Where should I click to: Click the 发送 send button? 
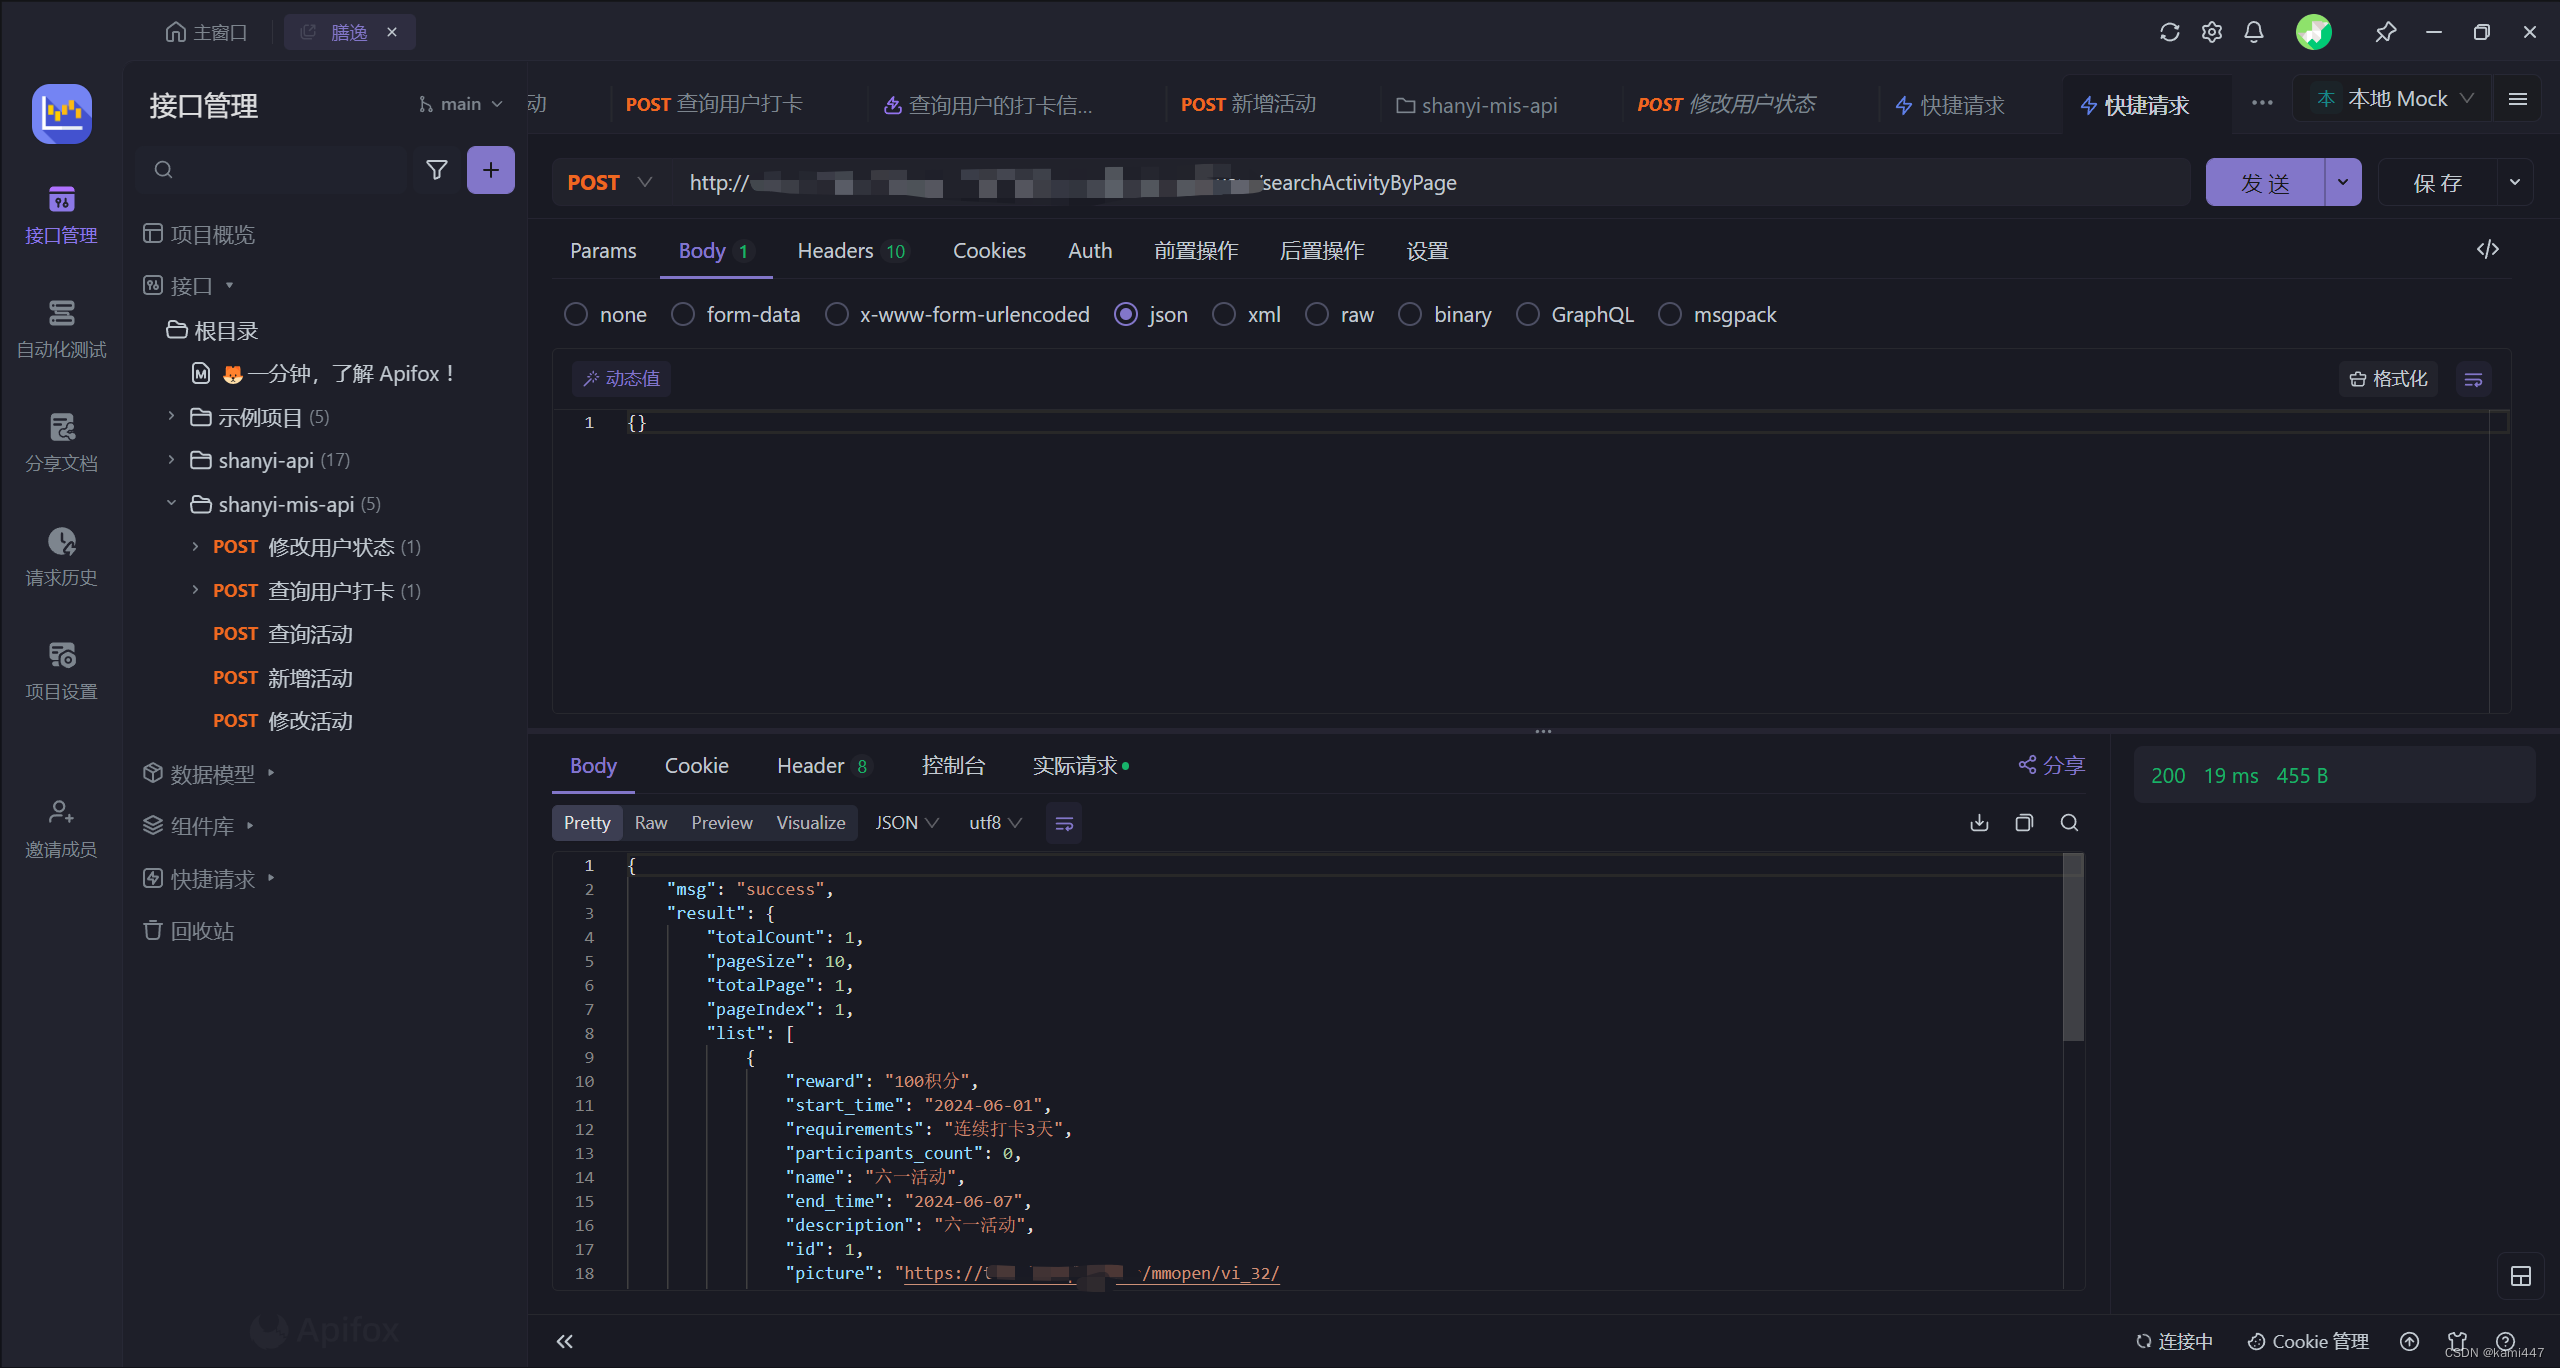click(2265, 182)
